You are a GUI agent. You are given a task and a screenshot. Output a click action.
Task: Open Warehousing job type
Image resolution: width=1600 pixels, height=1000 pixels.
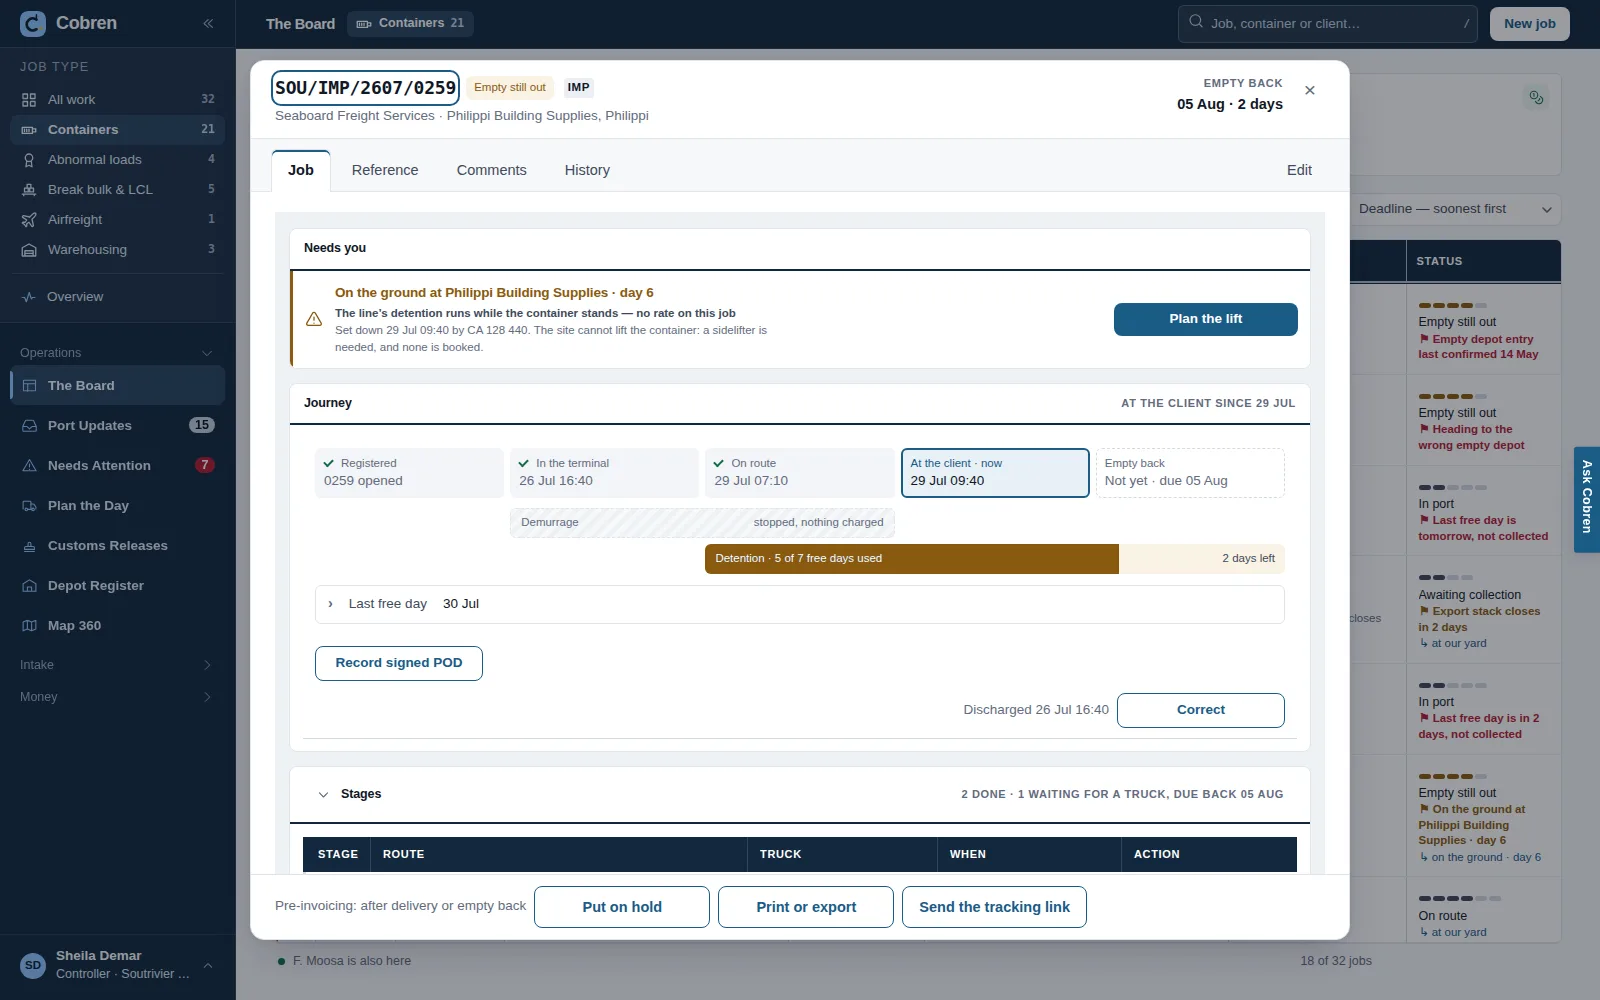pyautogui.click(x=117, y=249)
